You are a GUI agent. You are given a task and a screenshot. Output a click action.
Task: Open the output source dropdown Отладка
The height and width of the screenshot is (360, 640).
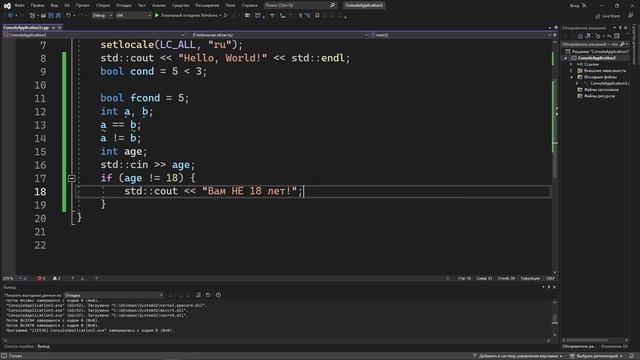[114, 295]
